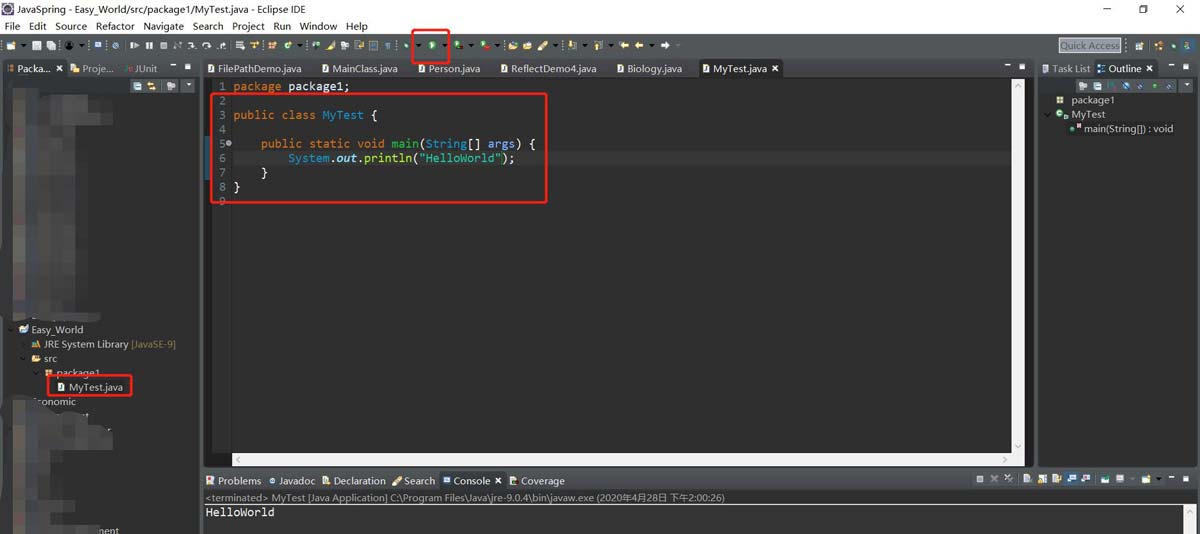Click the Open Perspective icon
The height and width of the screenshot is (534, 1200).
[x=1139, y=45]
